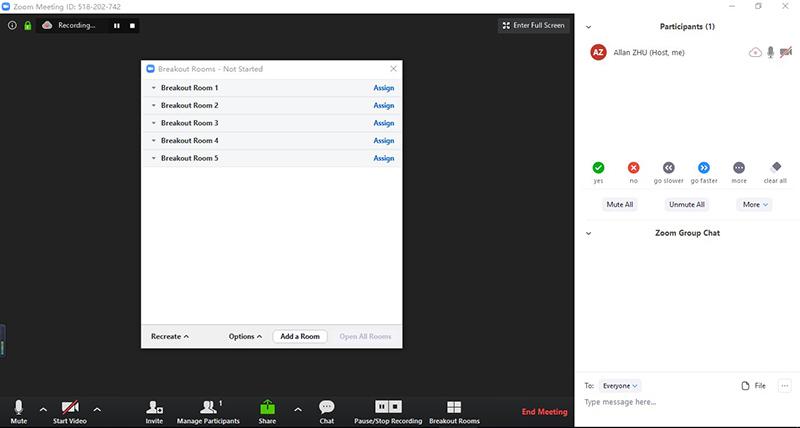Viewport: 800px width, 428px height.
Task: Open share options arrow beside Share
Action: [x=297, y=409]
